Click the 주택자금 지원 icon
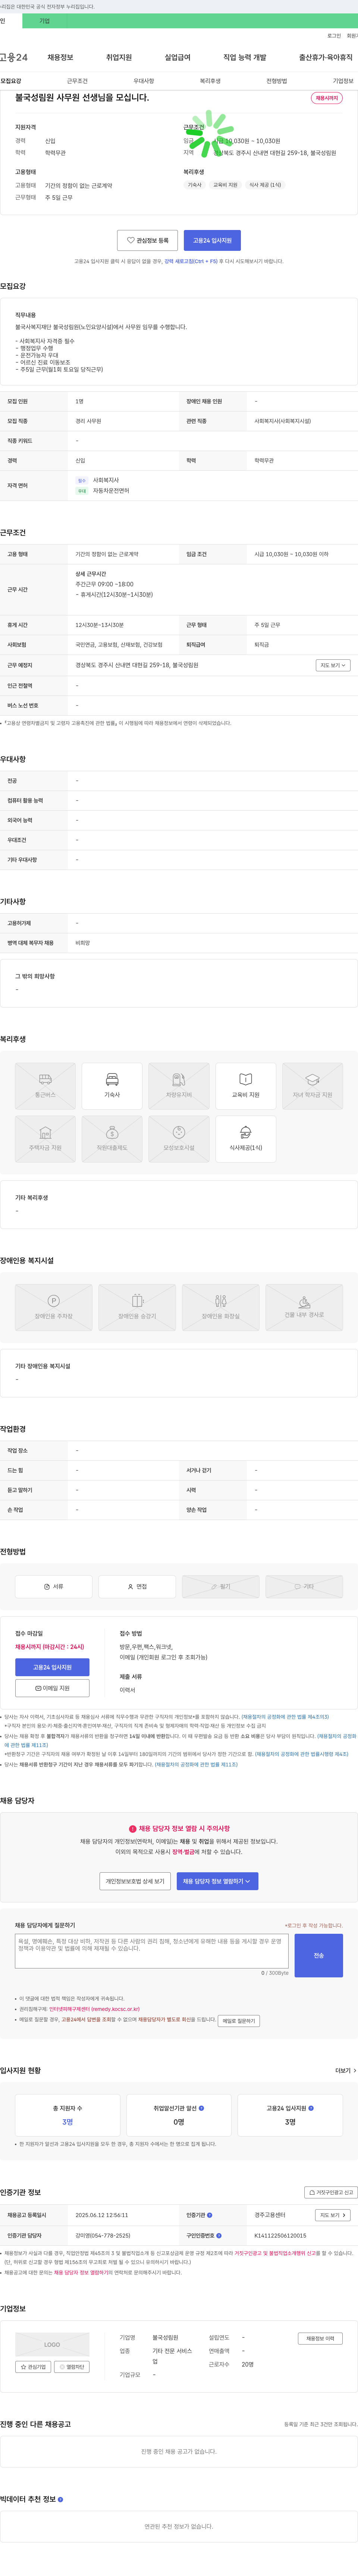 tap(45, 1139)
